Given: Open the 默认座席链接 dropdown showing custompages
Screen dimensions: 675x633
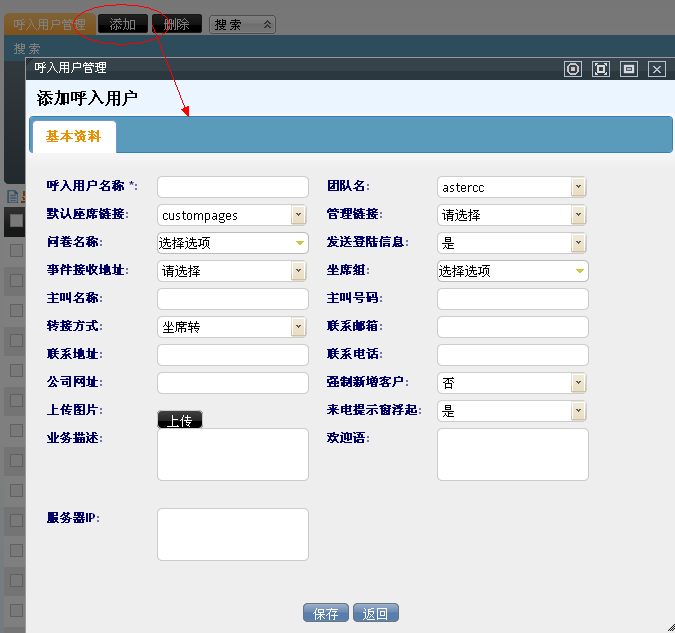Looking at the screenshot, I should point(298,215).
